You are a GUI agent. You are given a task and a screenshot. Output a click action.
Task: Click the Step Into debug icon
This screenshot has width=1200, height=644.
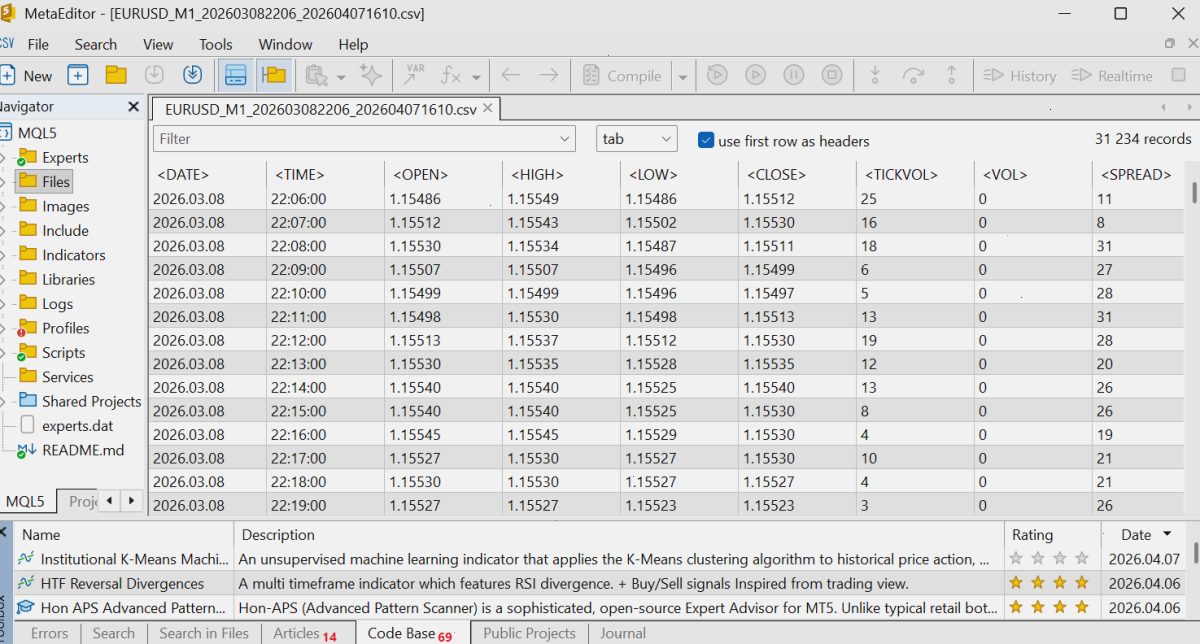[x=875, y=75]
